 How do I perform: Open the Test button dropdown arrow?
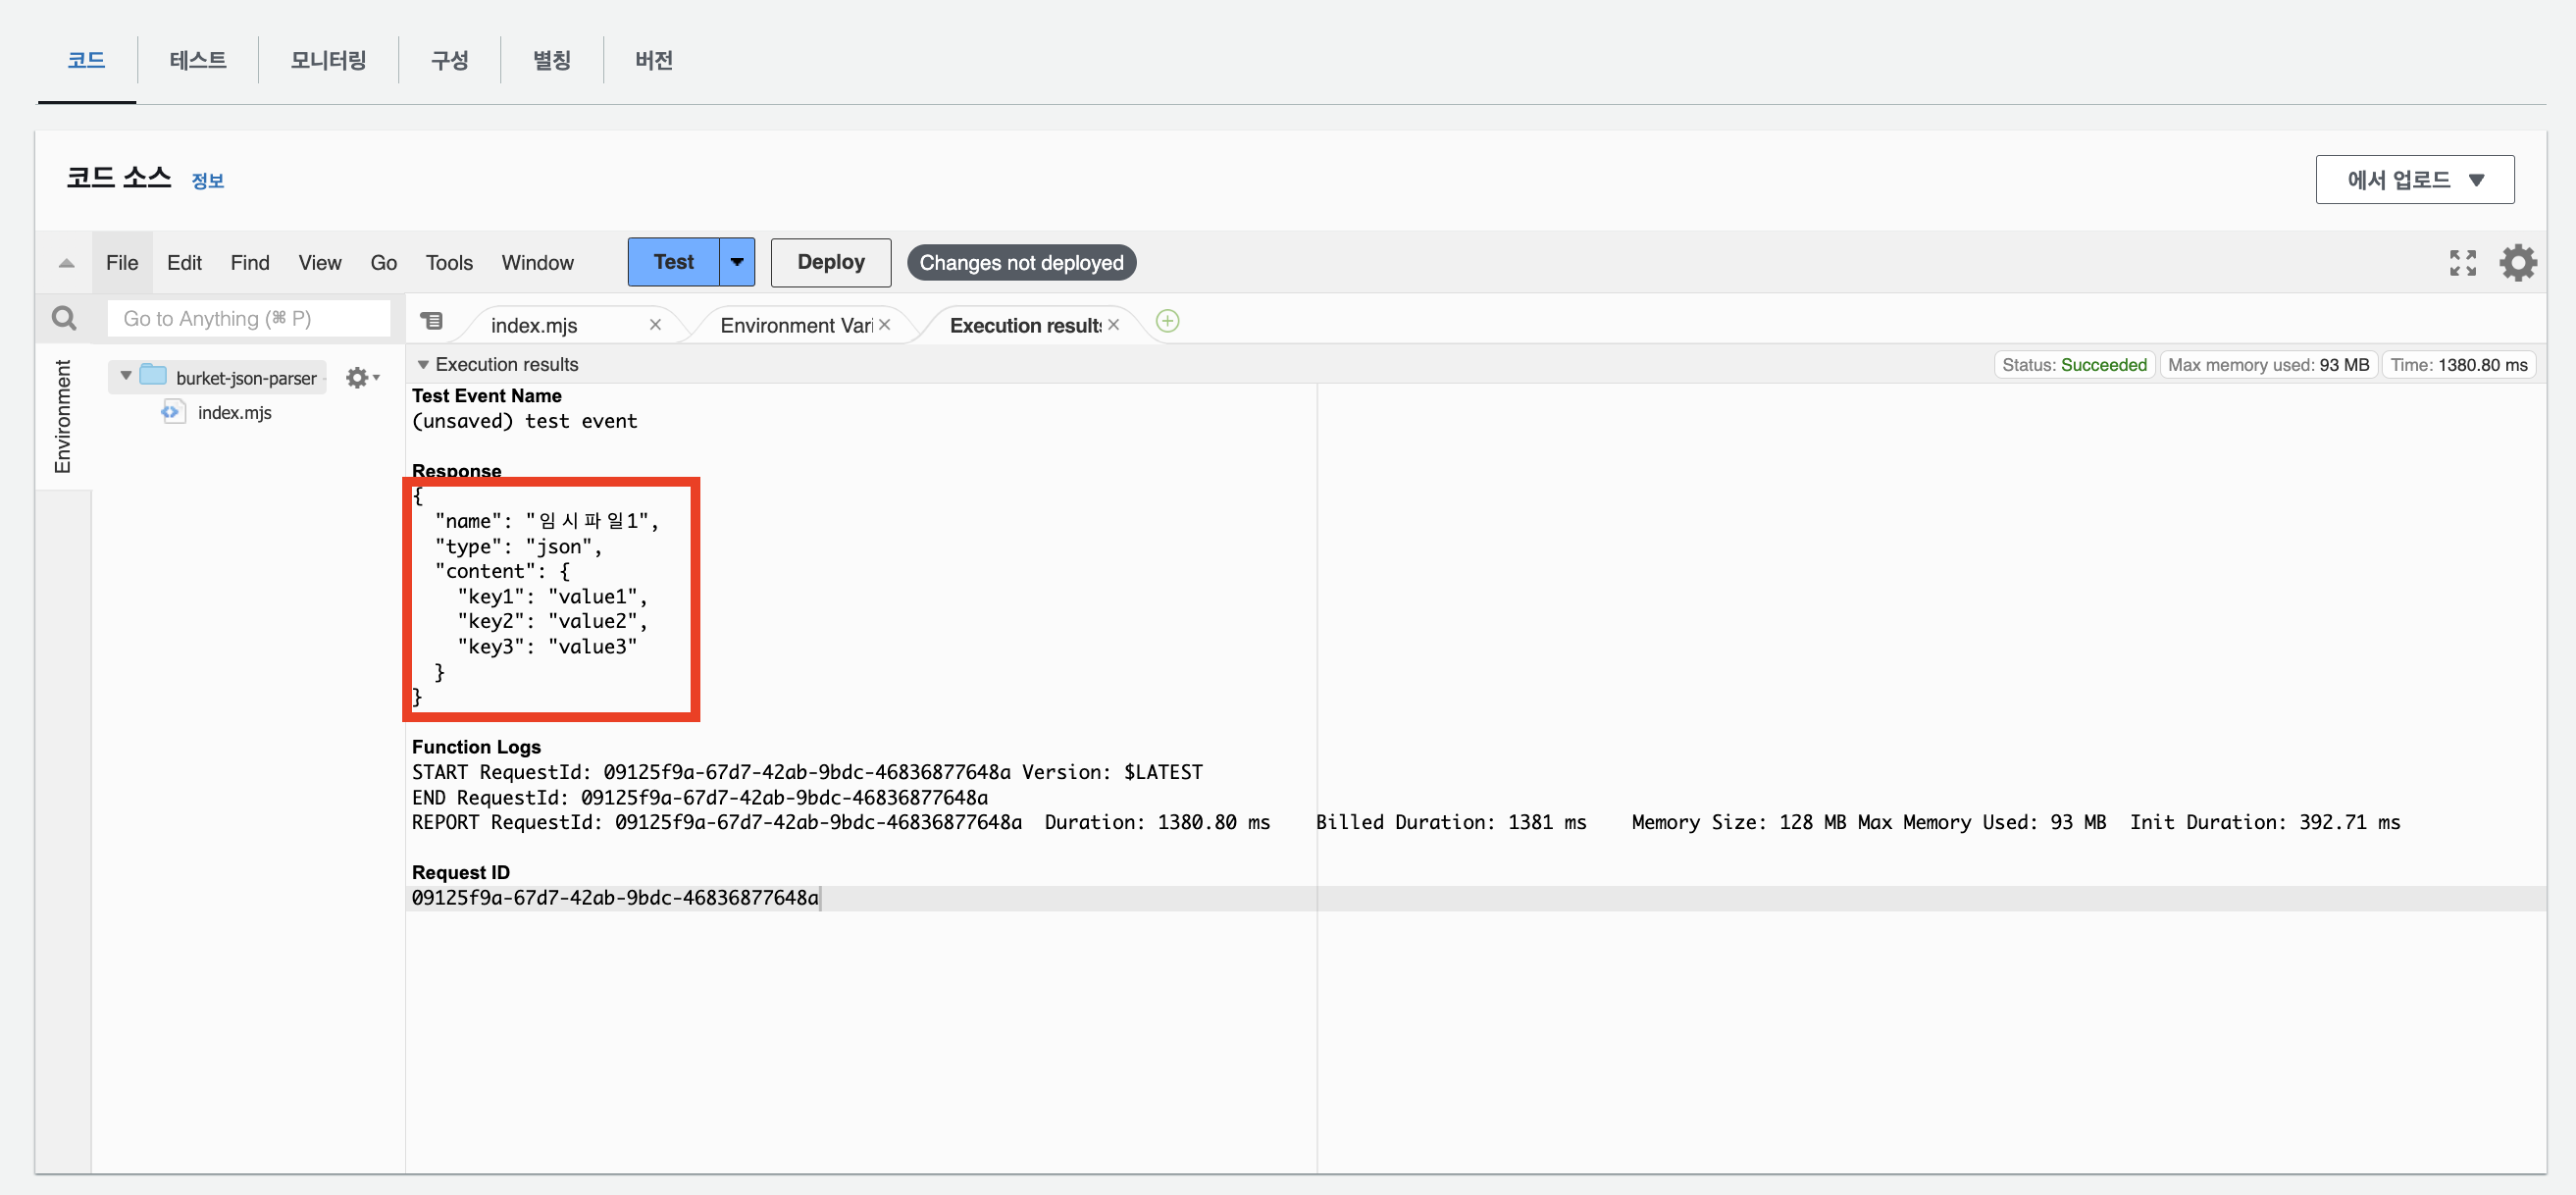(737, 262)
